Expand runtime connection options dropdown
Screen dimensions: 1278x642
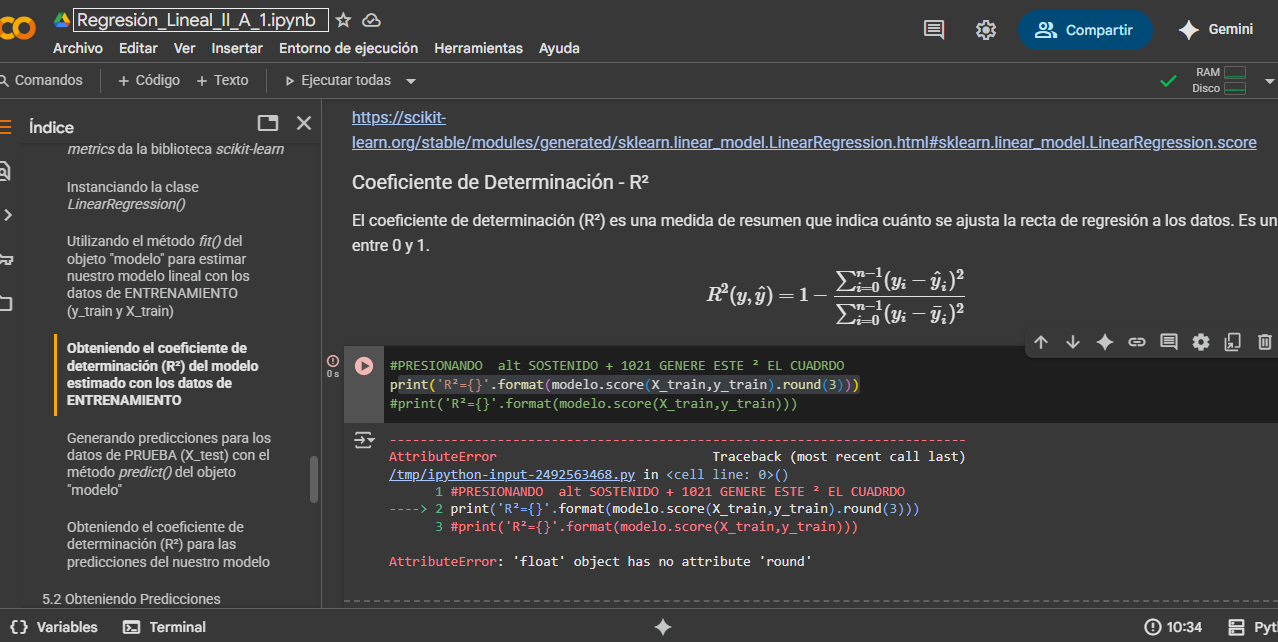[x=1270, y=81]
